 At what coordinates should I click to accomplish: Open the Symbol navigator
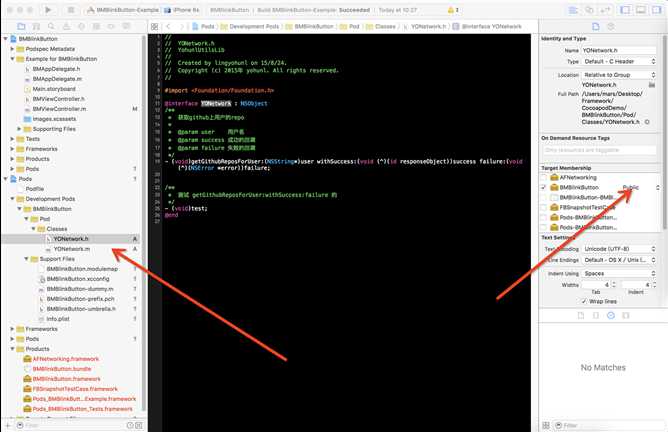pos(36,26)
